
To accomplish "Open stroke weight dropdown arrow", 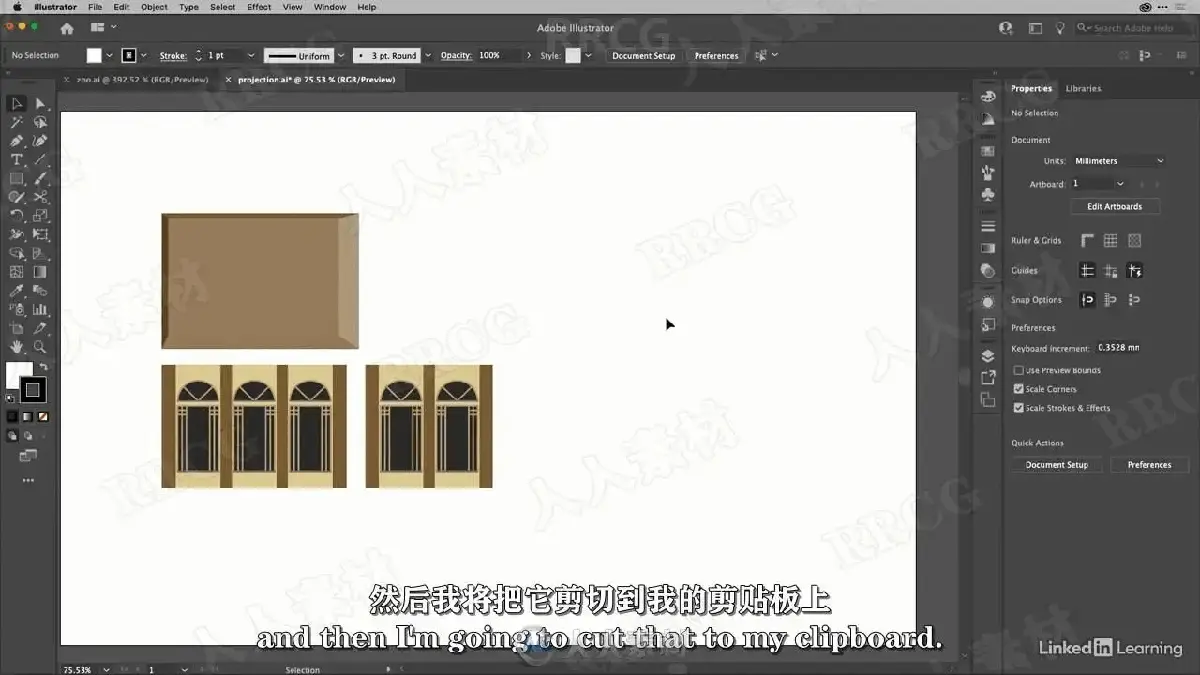I will click(x=251, y=56).
